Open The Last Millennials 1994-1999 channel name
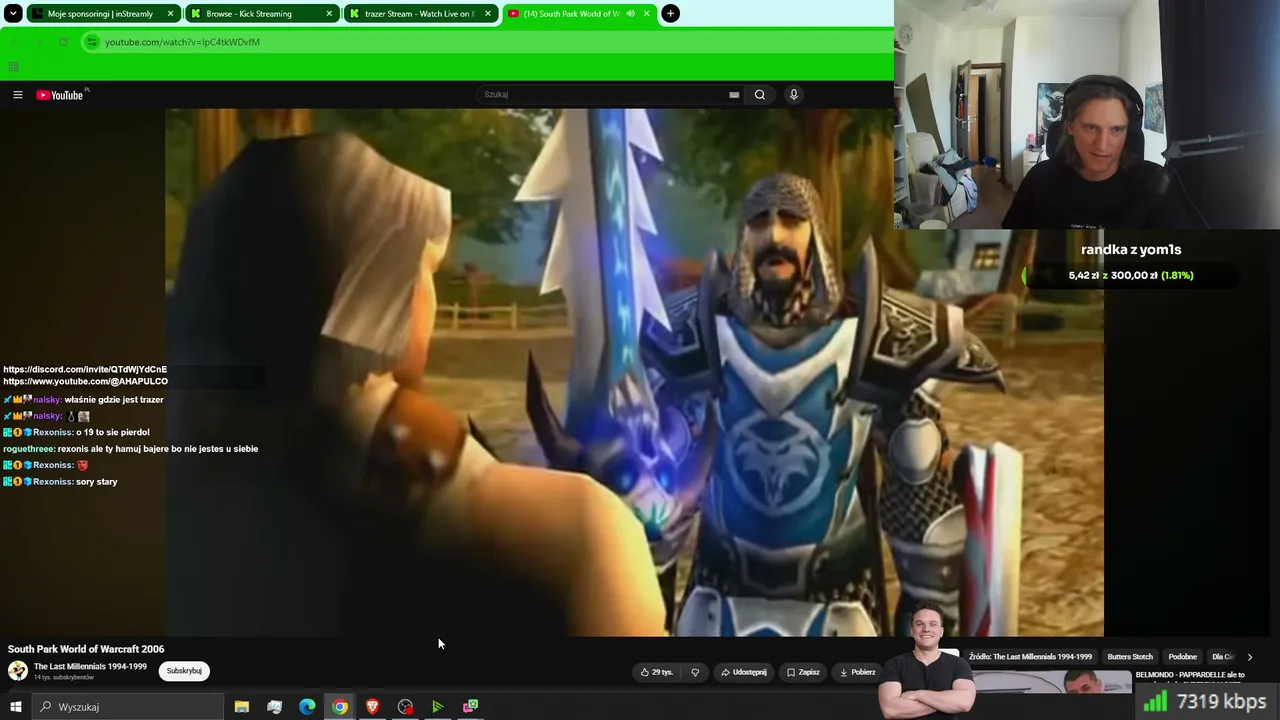The image size is (1280, 720). (x=90, y=667)
